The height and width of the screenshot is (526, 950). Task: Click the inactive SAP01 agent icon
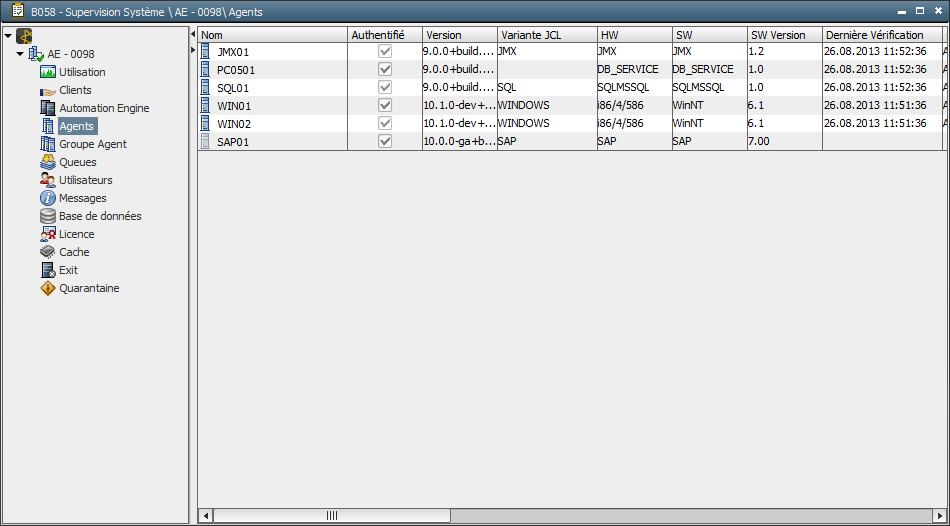pos(204,142)
